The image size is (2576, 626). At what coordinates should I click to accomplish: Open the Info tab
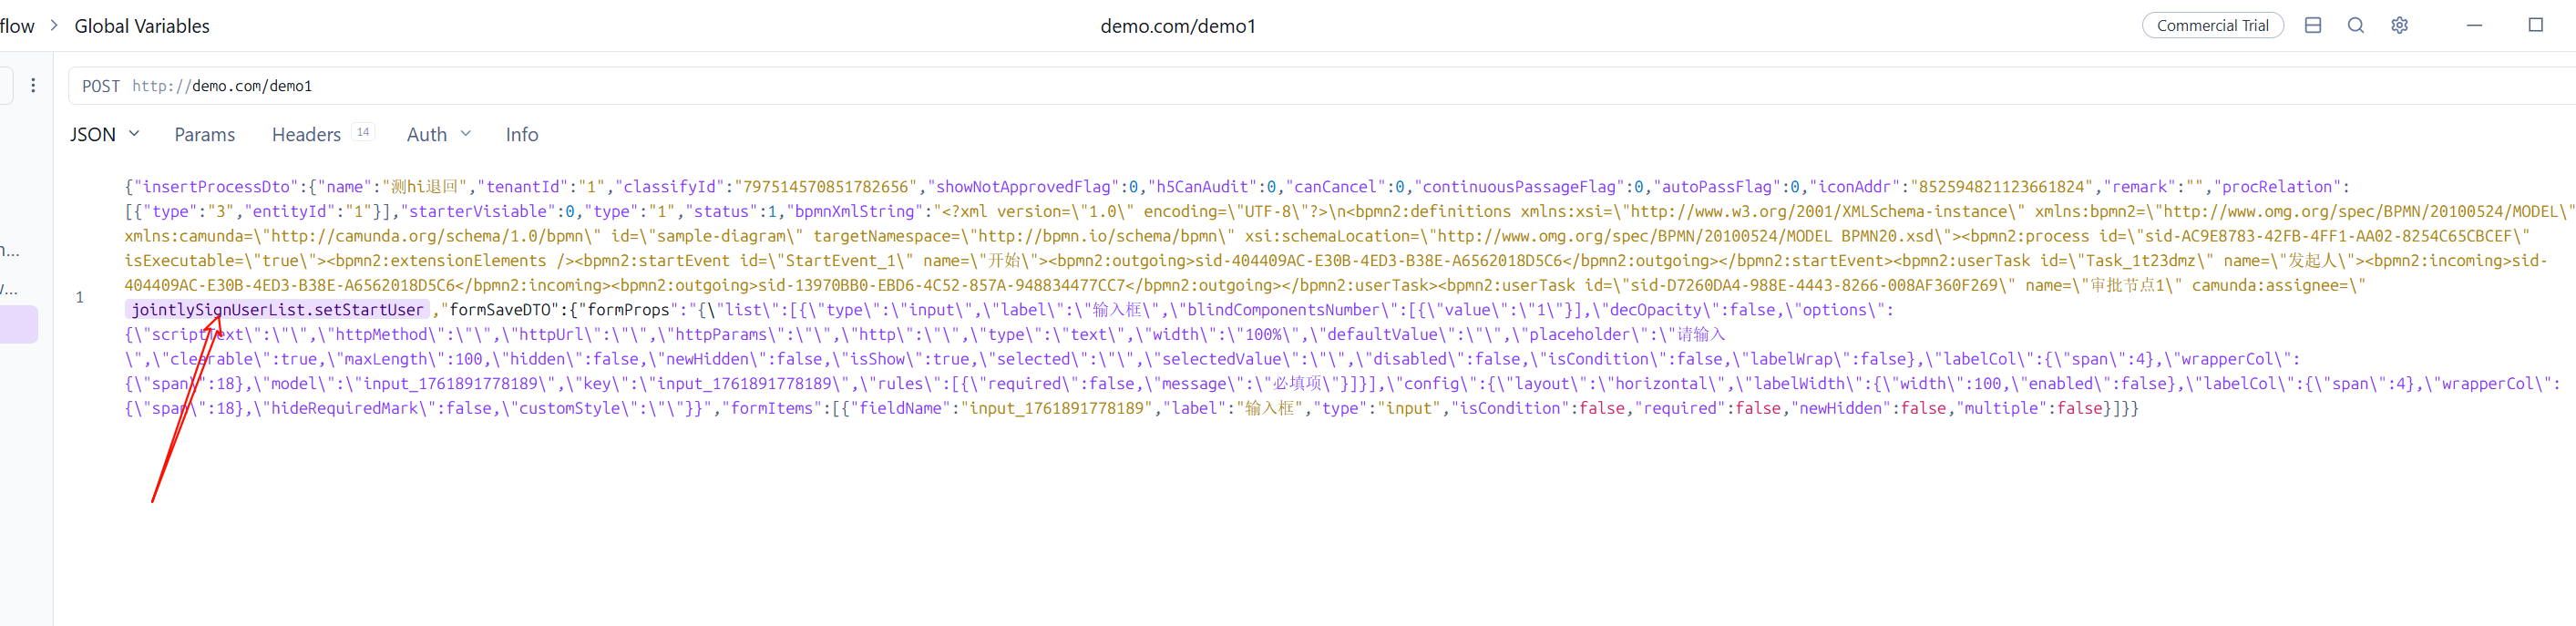(521, 135)
